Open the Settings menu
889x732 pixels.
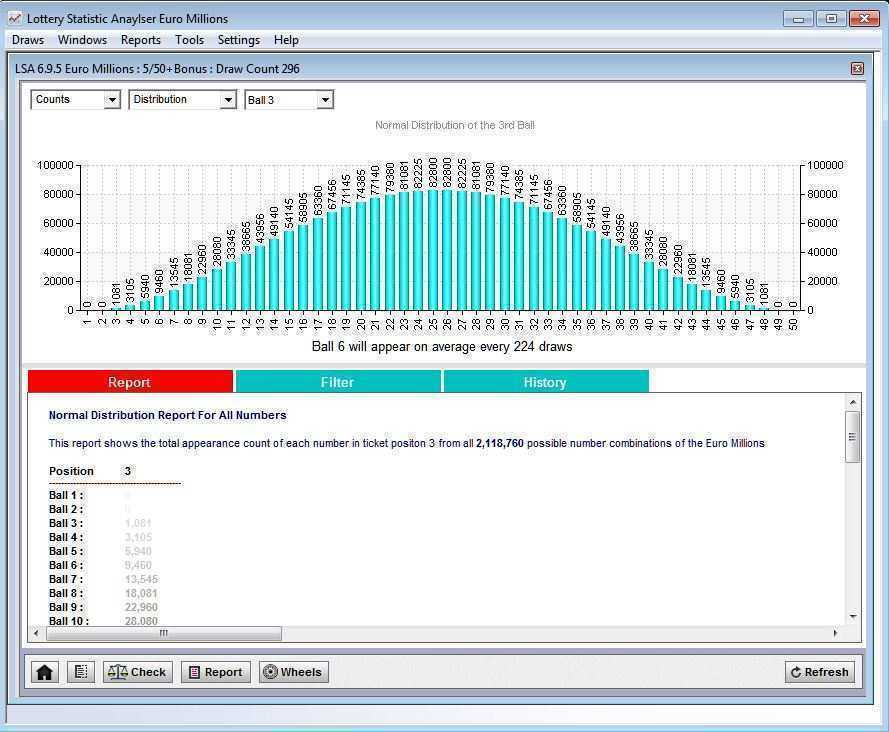[239, 40]
